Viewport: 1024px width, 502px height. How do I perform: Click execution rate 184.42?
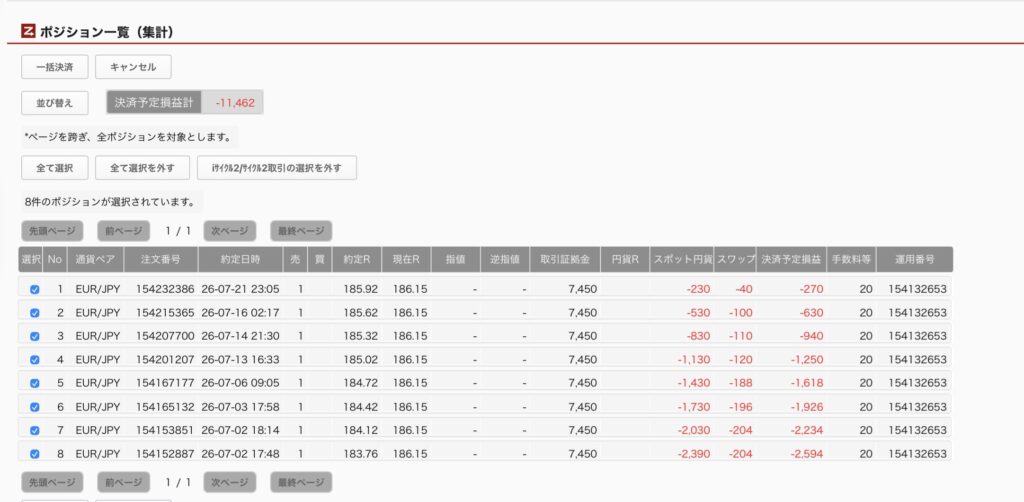[x=360, y=407]
